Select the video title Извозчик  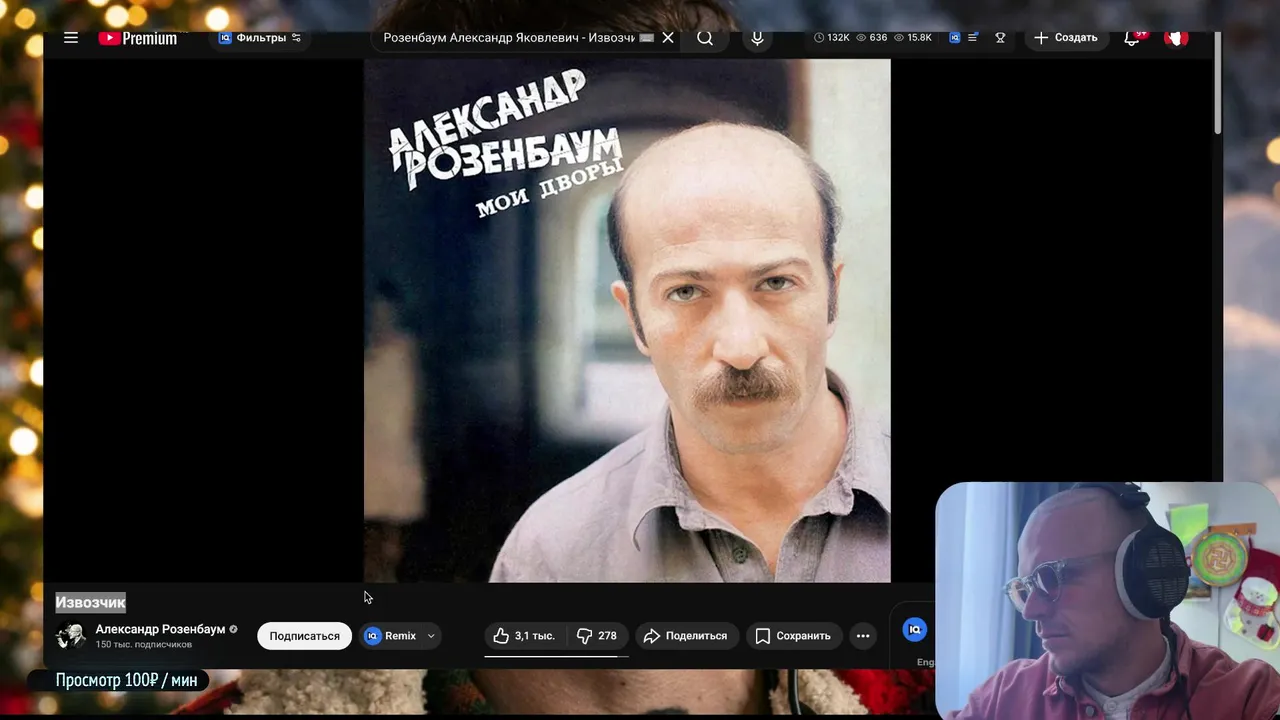coord(90,602)
